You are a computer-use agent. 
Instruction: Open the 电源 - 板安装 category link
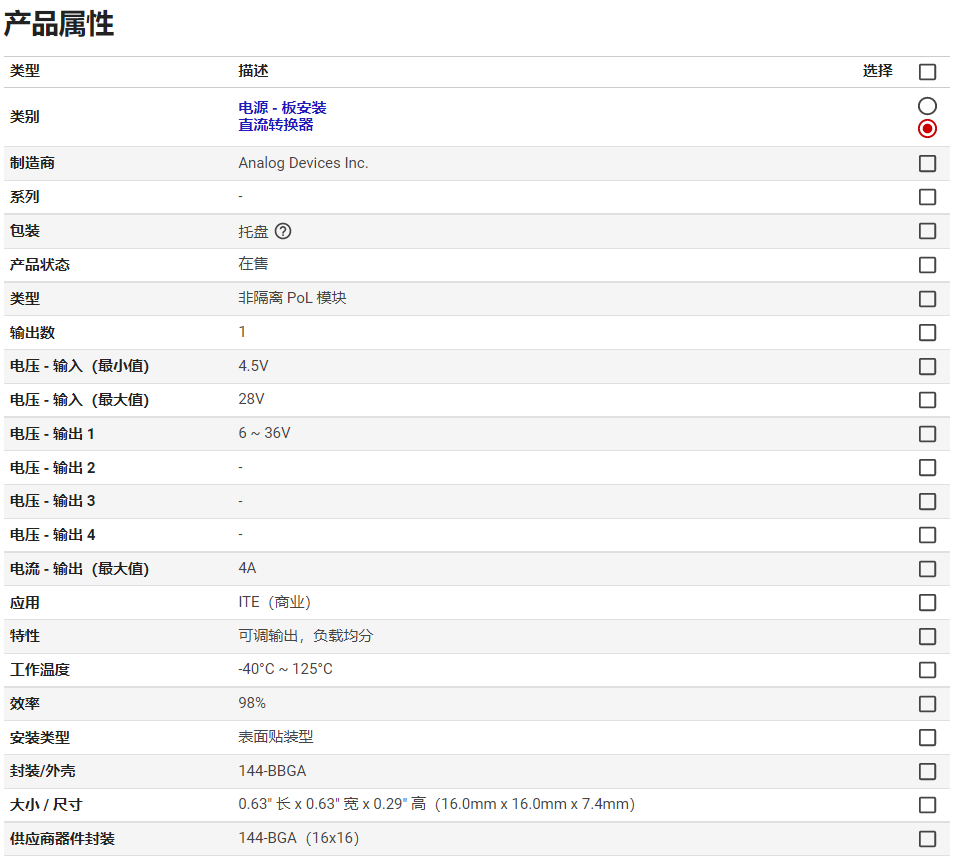(x=282, y=108)
